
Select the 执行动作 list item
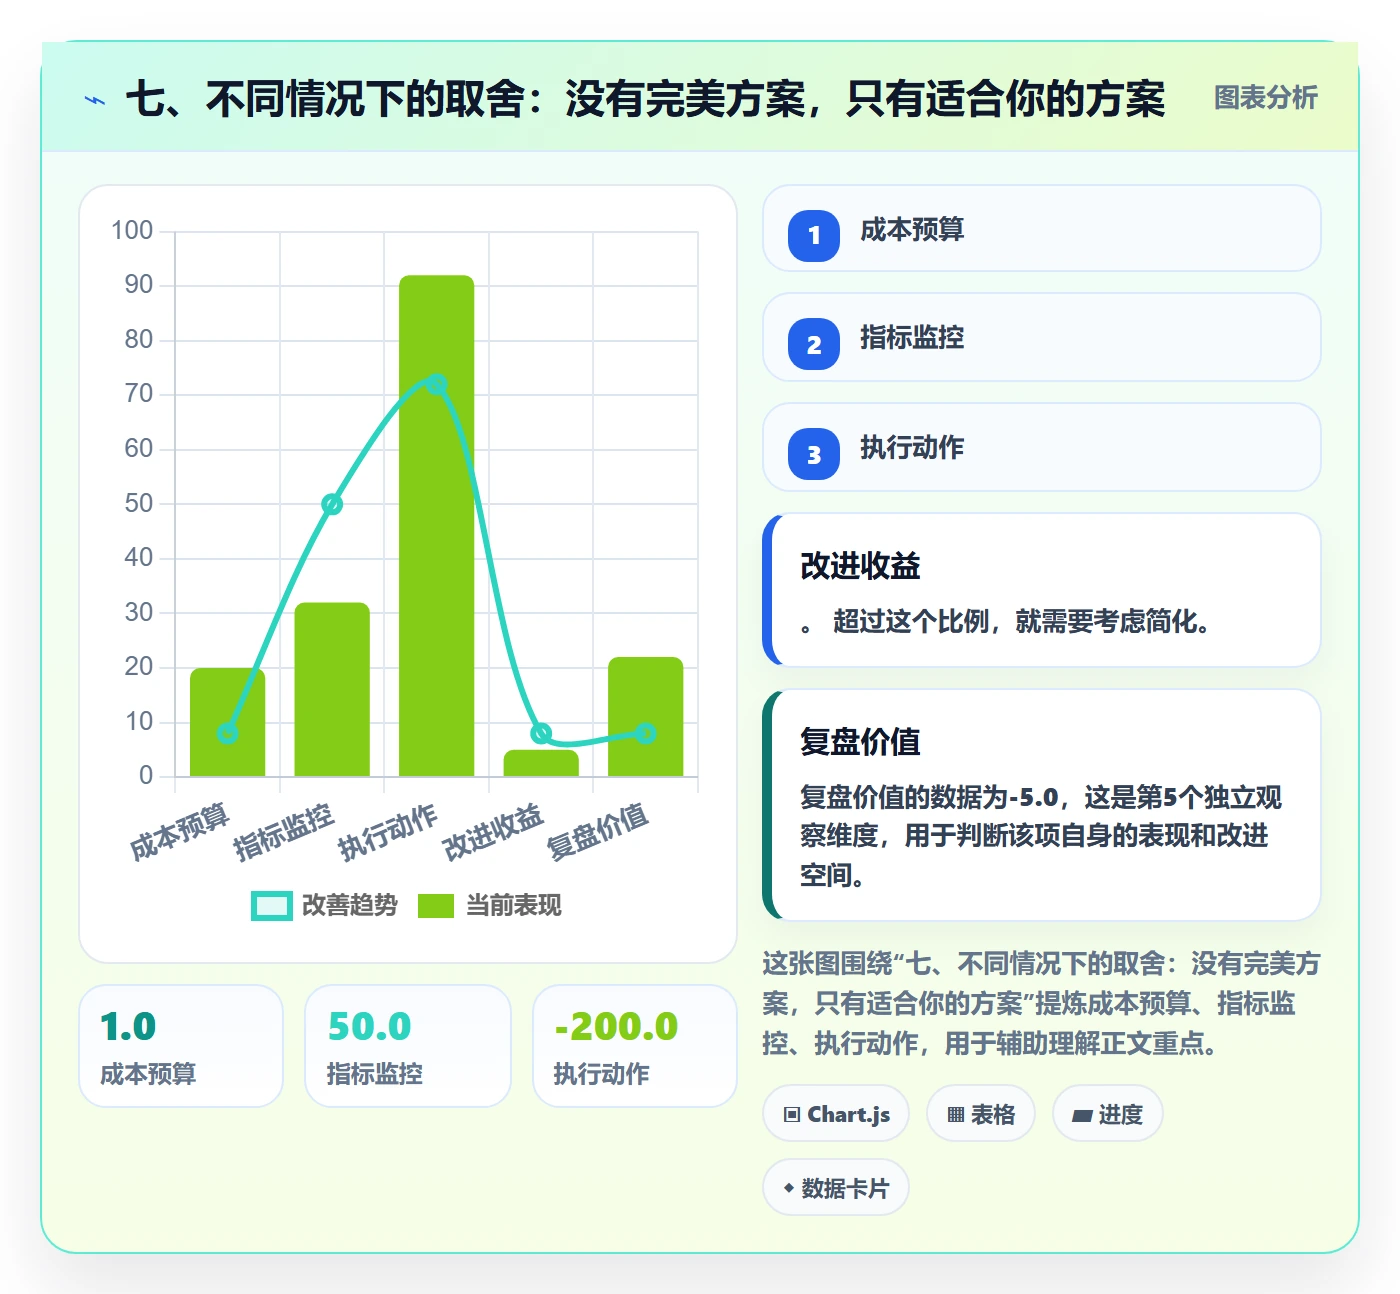click(1042, 447)
